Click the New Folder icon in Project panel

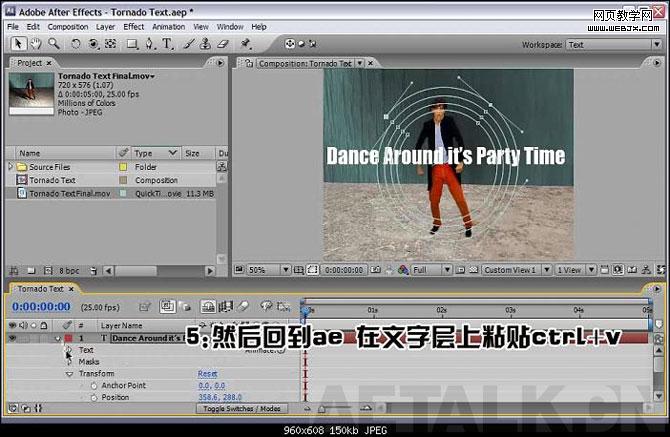(x=31, y=271)
